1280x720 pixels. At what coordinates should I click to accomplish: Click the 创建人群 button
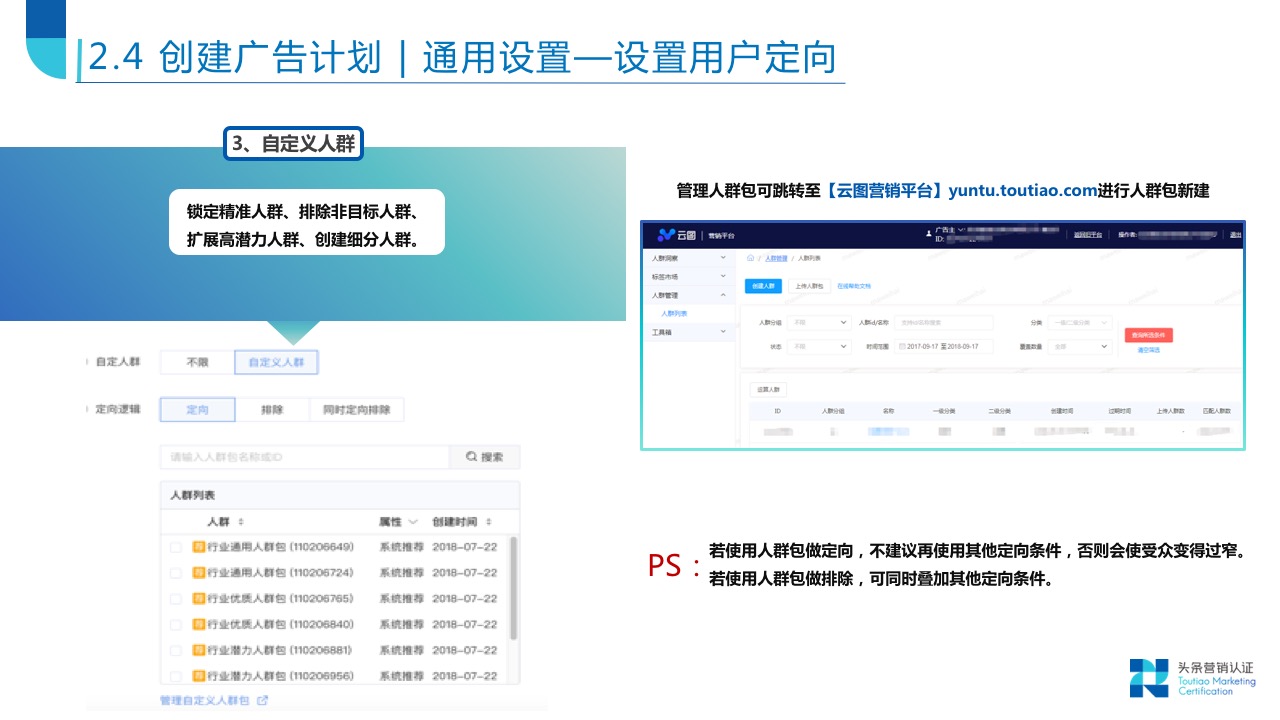[x=763, y=286]
